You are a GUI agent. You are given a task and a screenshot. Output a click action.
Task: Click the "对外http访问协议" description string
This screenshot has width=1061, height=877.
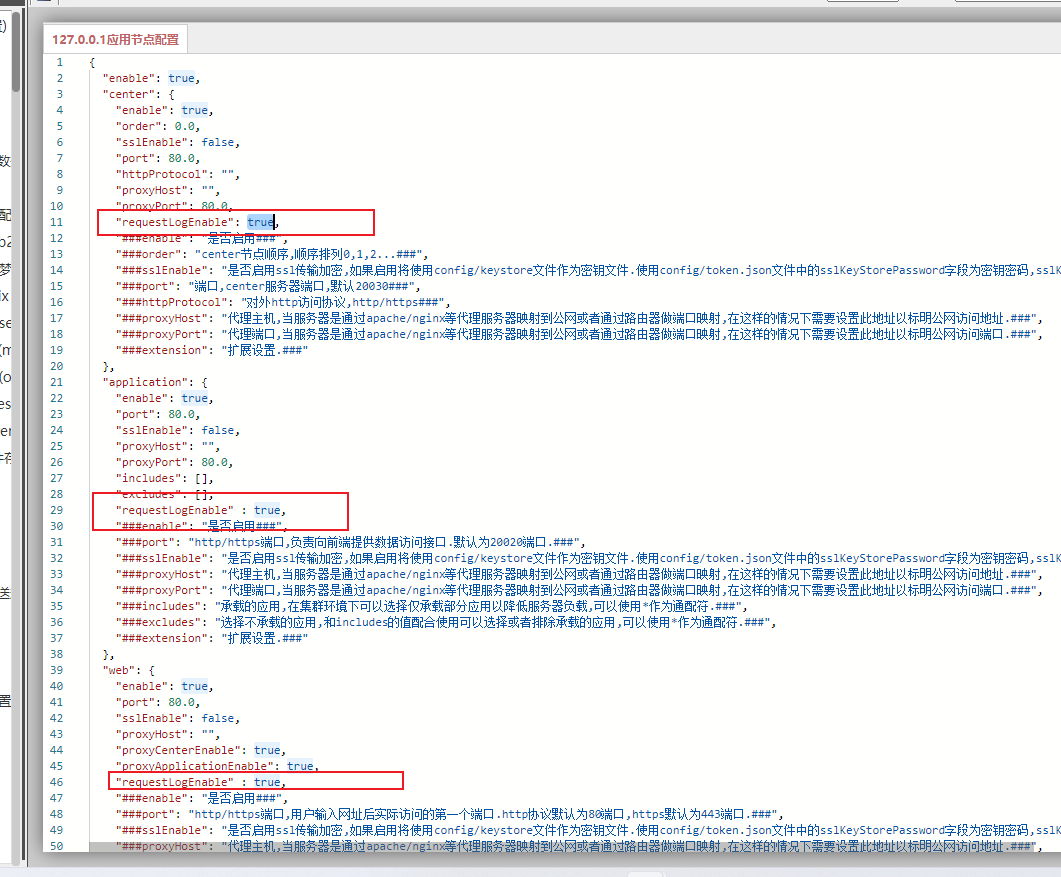coord(343,302)
